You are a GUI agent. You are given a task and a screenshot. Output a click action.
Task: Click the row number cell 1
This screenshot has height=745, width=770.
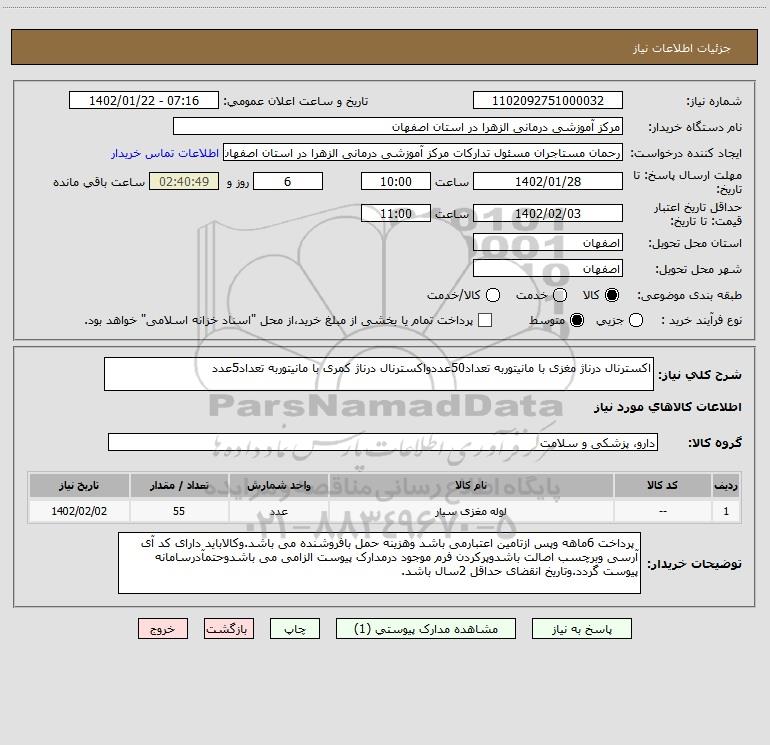pyautogui.click(x=726, y=511)
